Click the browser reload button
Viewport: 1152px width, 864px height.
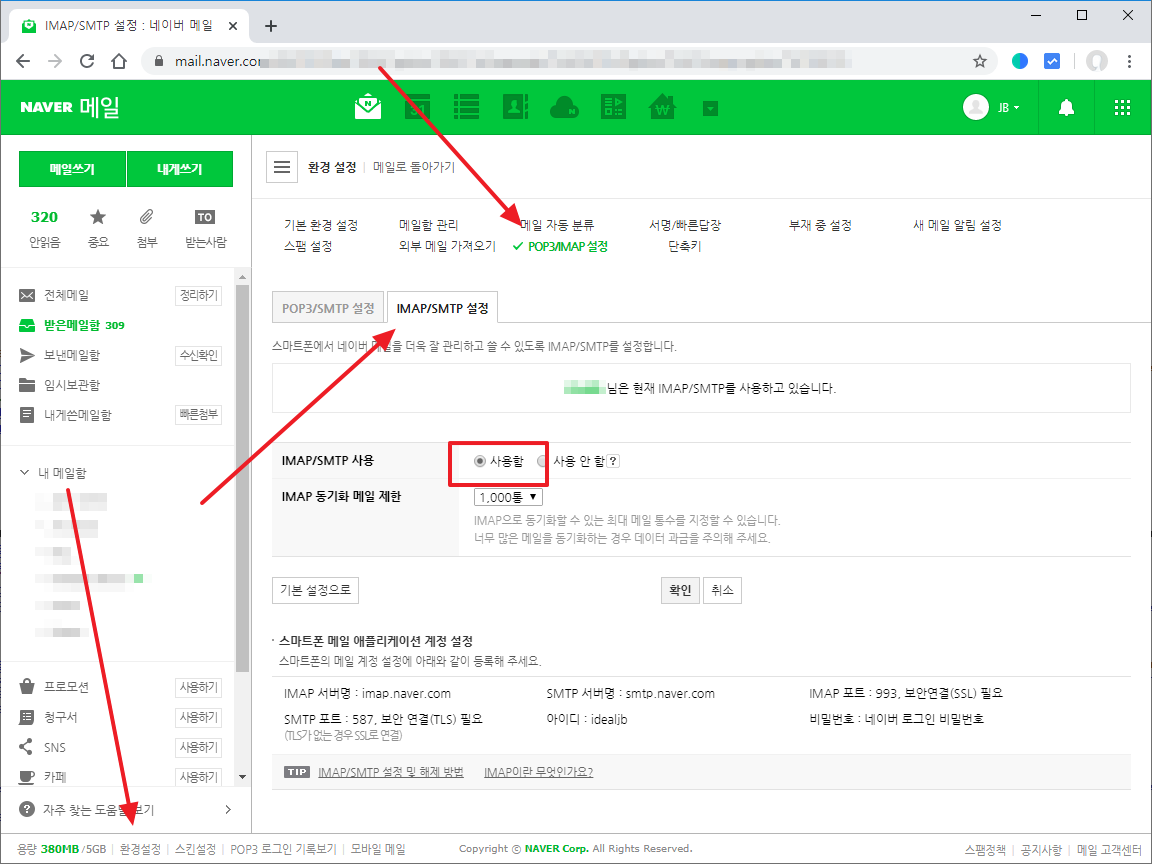point(87,61)
